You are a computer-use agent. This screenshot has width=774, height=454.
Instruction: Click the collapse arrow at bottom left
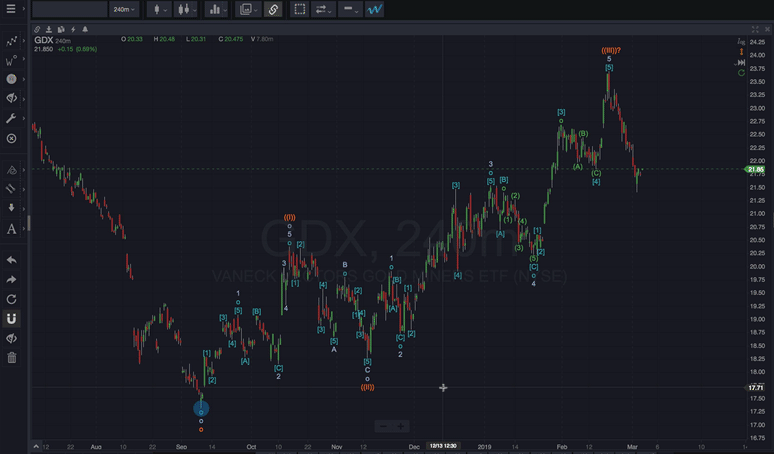pyautogui.click(x=36, y=447)
